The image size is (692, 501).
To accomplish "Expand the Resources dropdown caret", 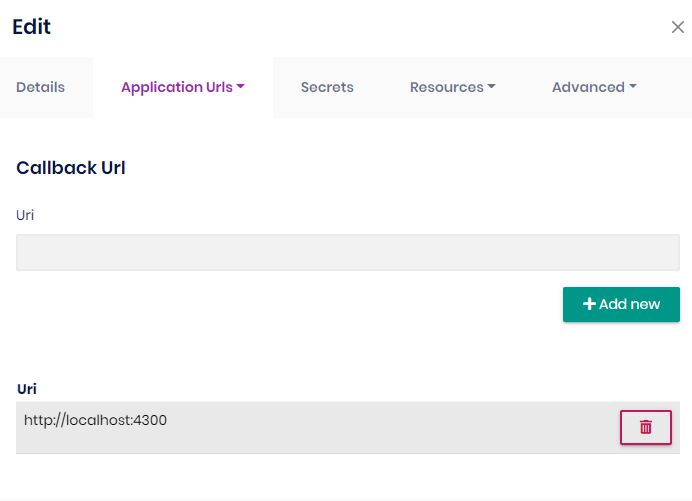I will [x=492, y=87].
